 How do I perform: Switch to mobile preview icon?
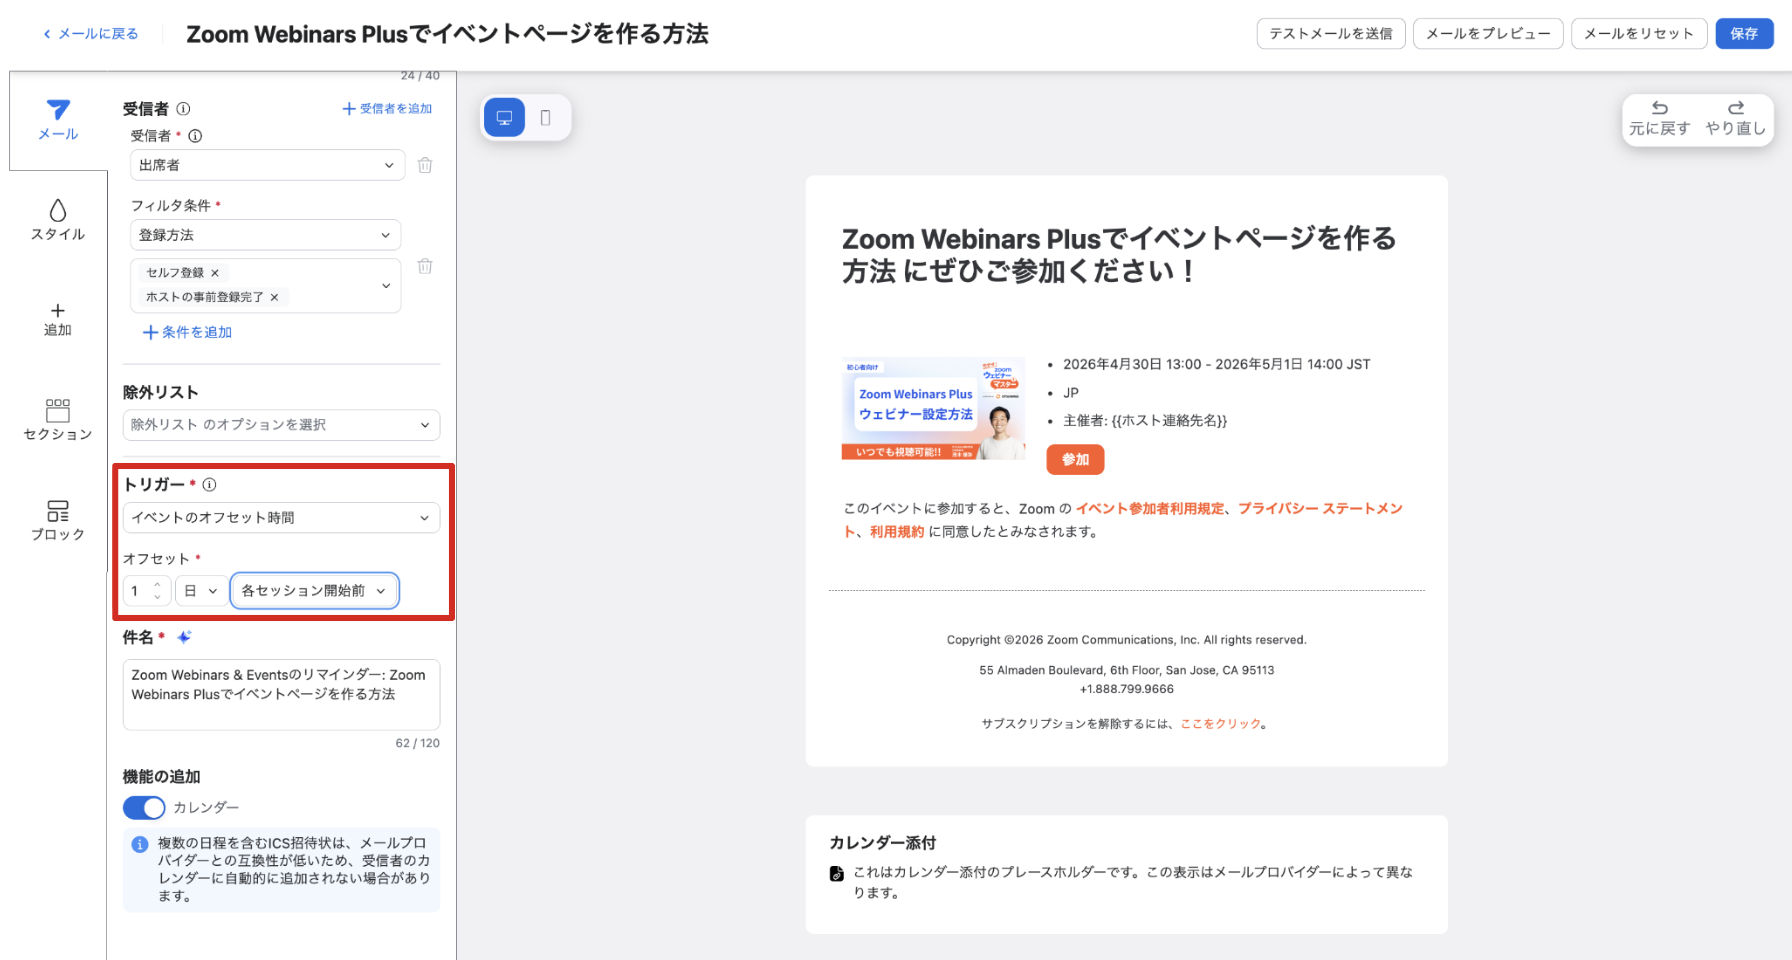[545, 118]
